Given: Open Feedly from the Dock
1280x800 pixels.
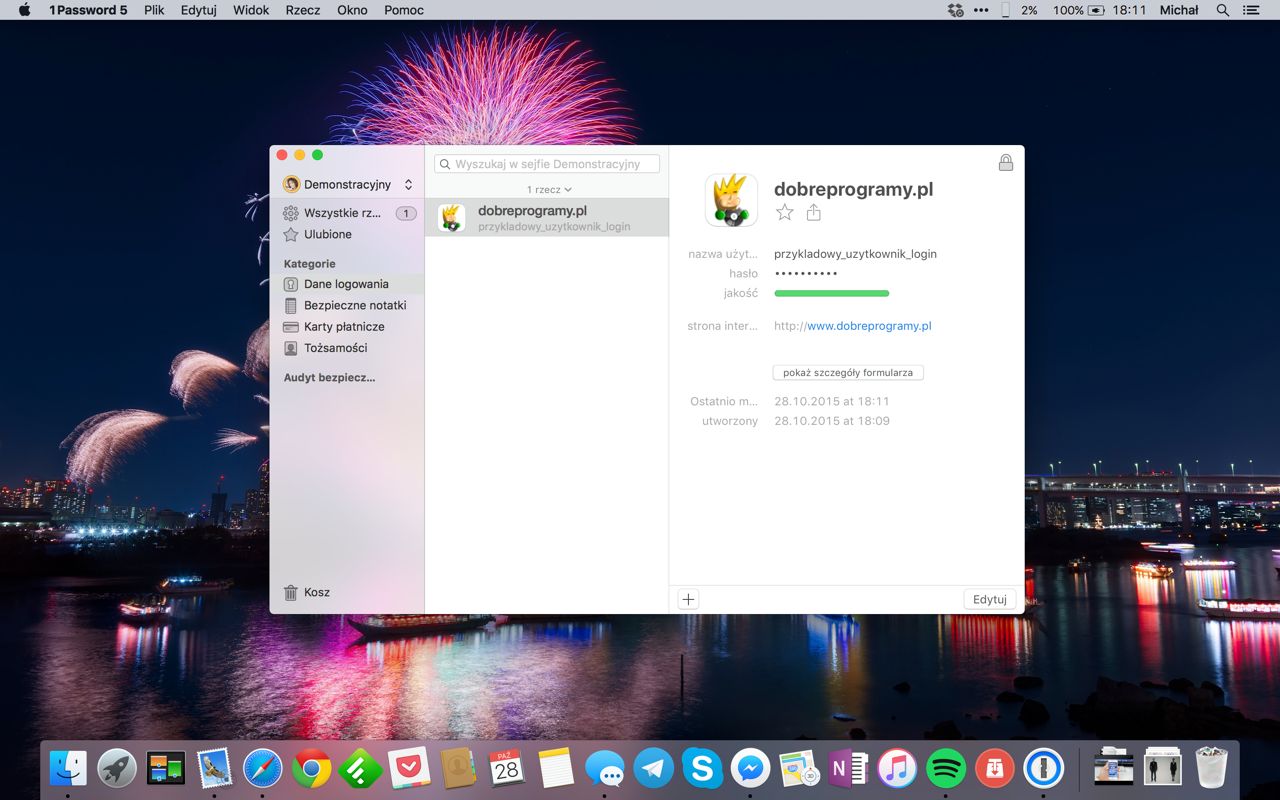Looking at the screenshot, I should 360,768.
